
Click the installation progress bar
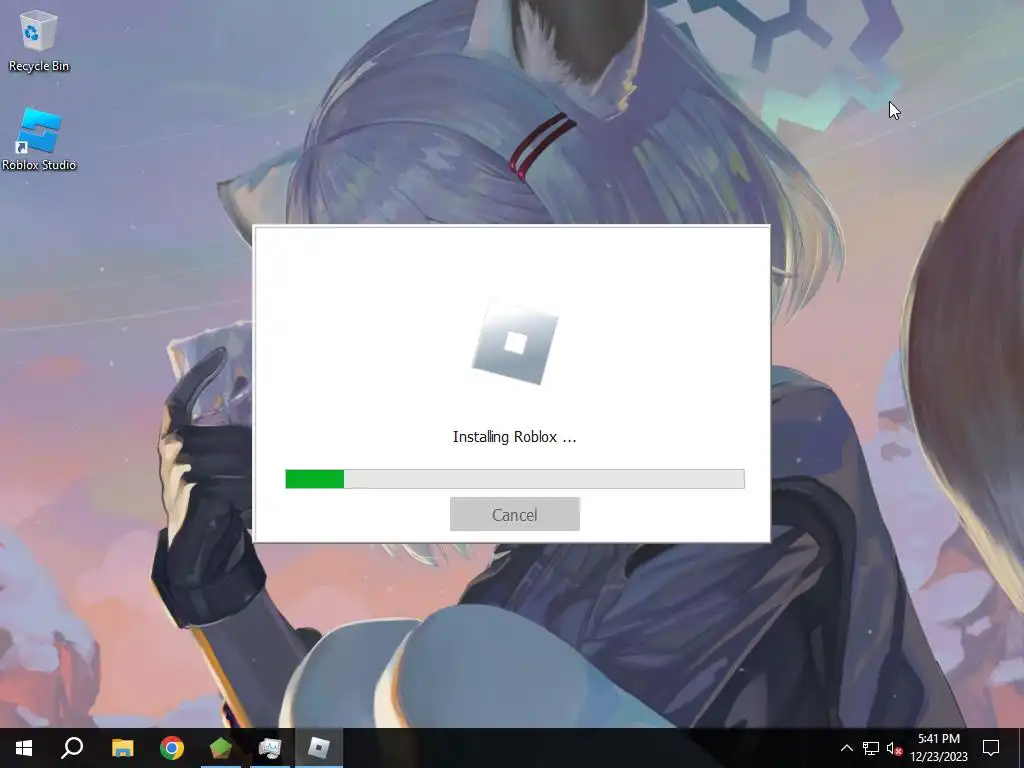point(515,479)
